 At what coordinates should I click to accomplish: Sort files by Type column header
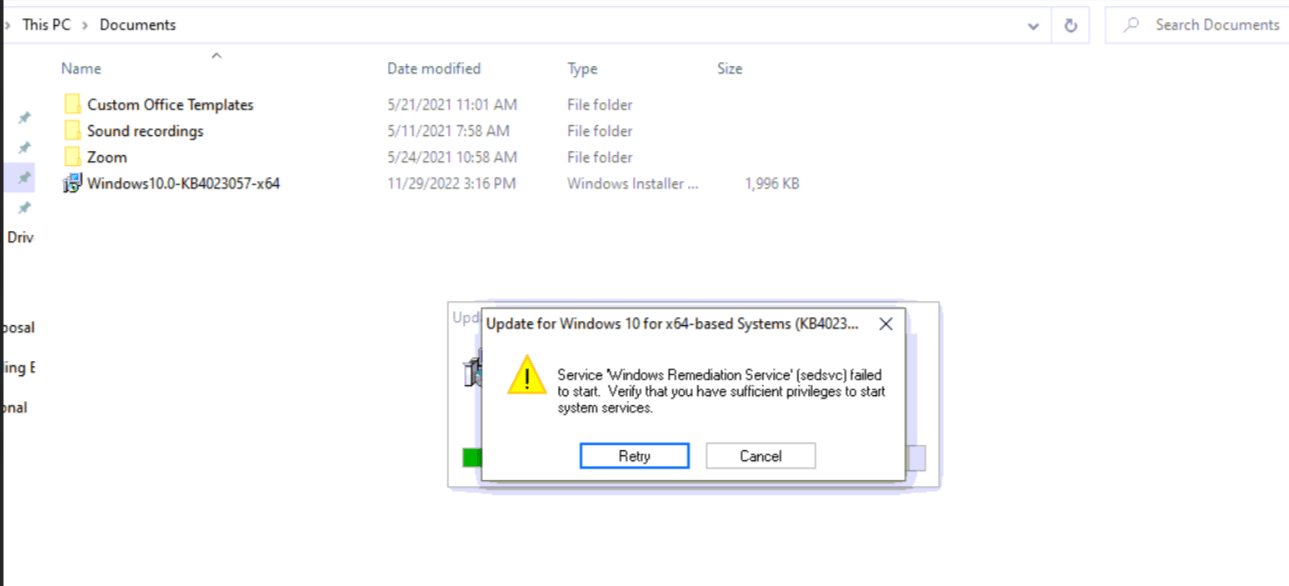pyautogui.click(x=582, y=69)
